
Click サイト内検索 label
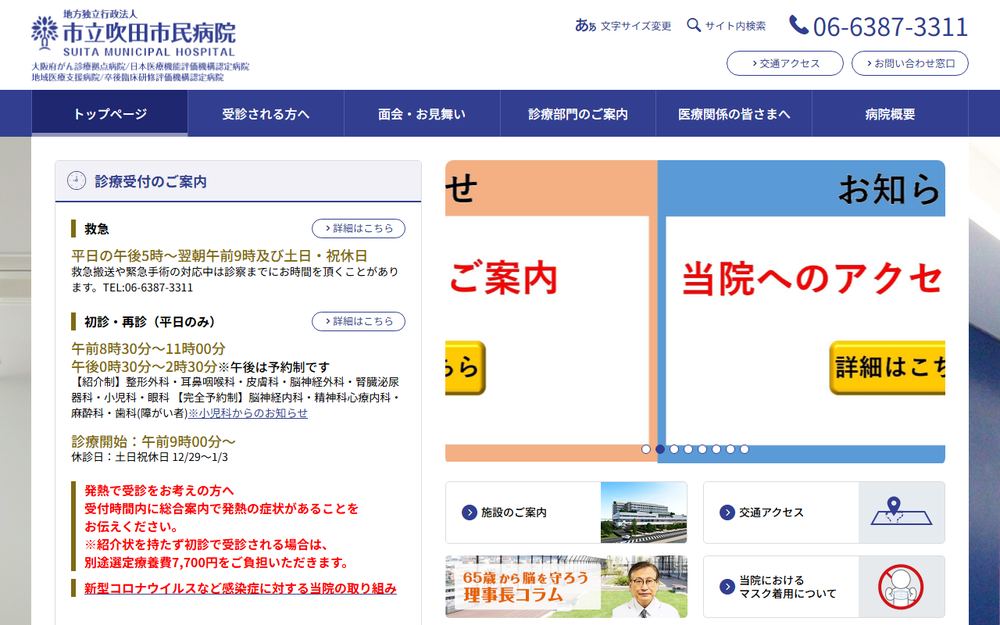(x=735, y=26)
